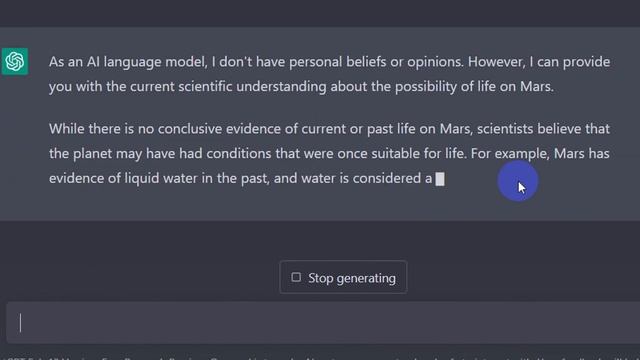The image size is (640, 360).
Task: Click the word "However," in the response
Action: 496,62
